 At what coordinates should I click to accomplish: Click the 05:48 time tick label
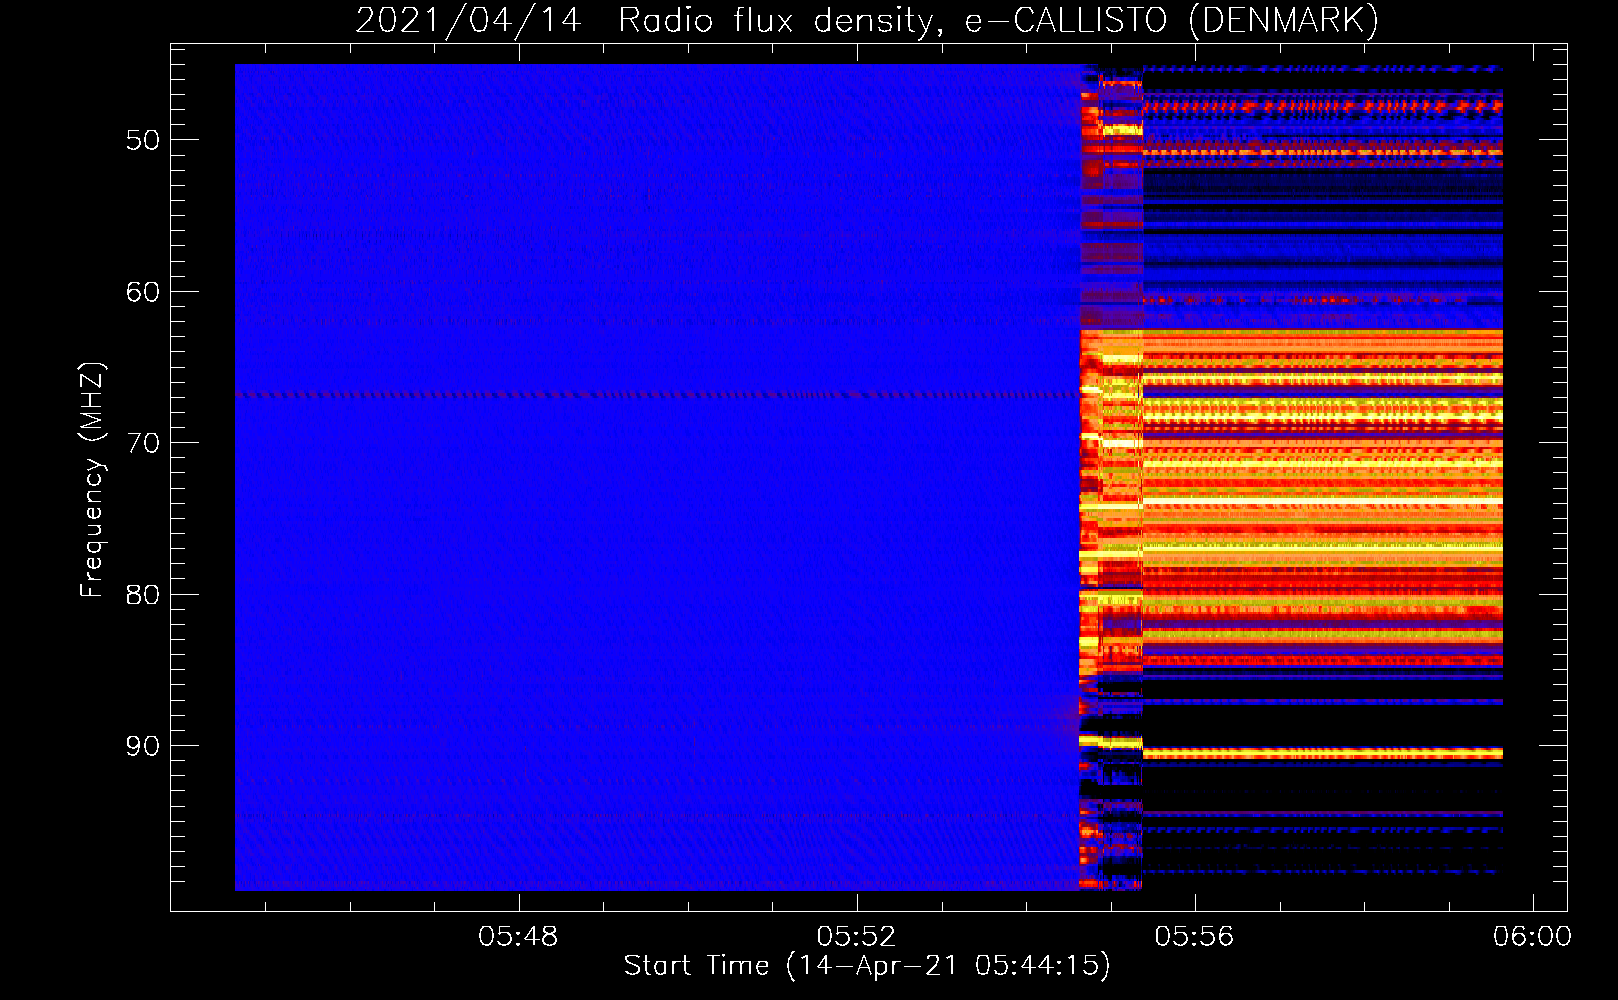pos(518,937)
